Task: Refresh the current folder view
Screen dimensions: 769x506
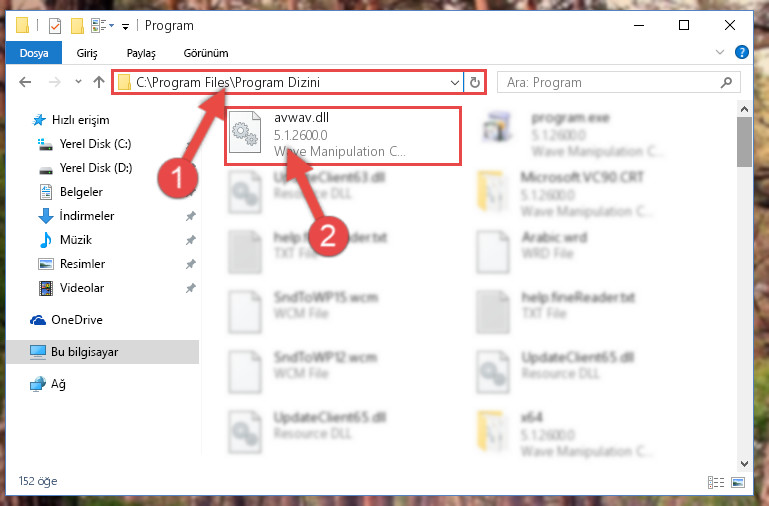Action: [474, 82]
